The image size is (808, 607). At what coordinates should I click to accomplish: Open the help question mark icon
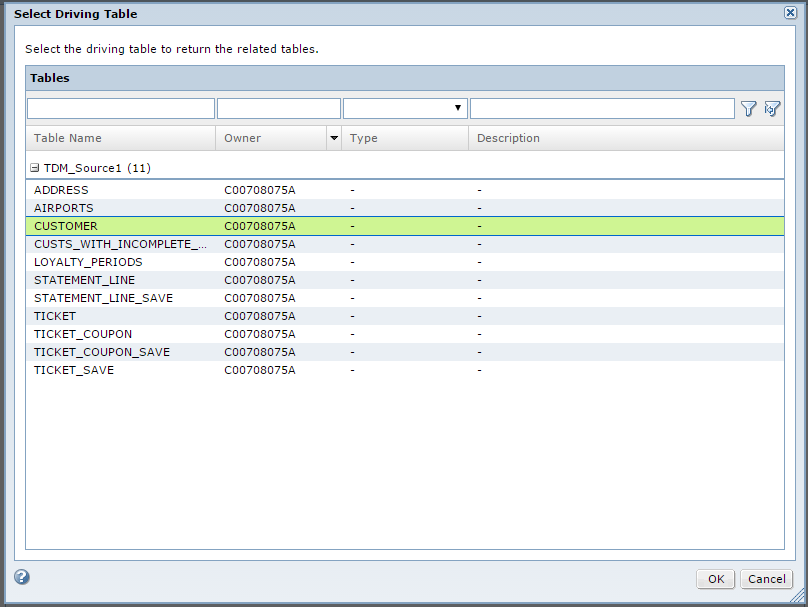coord(22,577)
